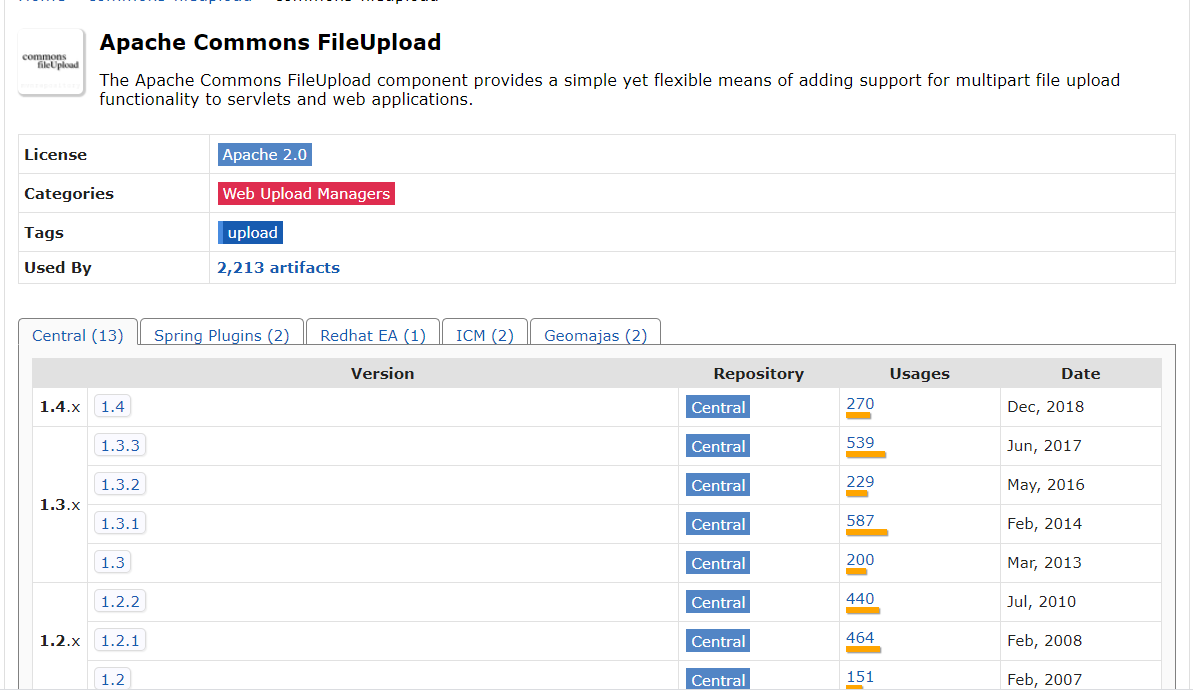
Task: Click the Central badge for version 1.3.2
Action: (717, 485)
